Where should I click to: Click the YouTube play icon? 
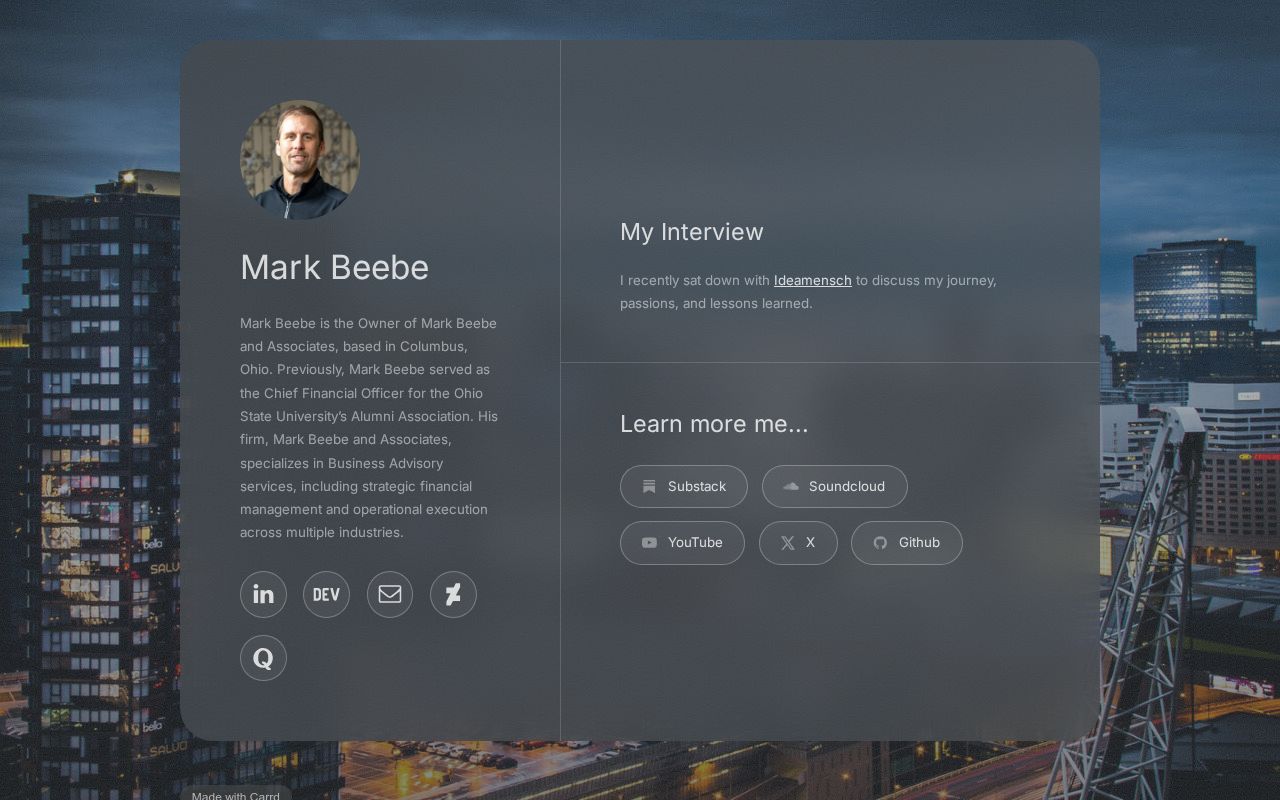[x=649, y=543]
